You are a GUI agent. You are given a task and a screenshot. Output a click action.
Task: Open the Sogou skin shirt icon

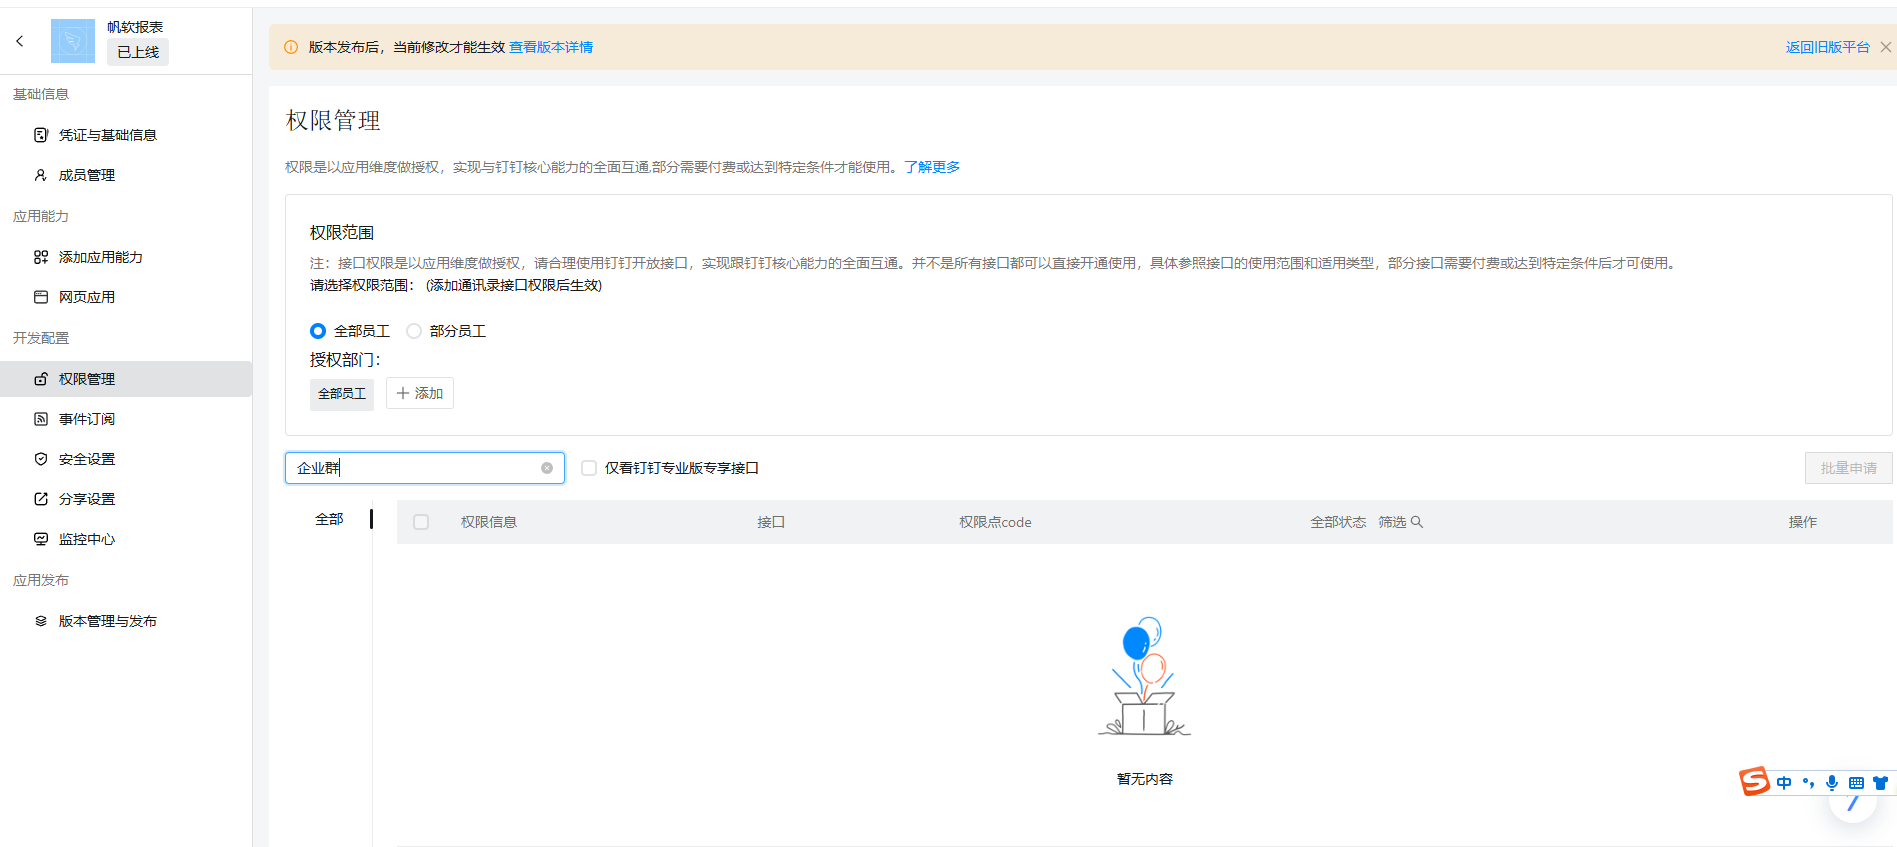tap(1880, 783)
